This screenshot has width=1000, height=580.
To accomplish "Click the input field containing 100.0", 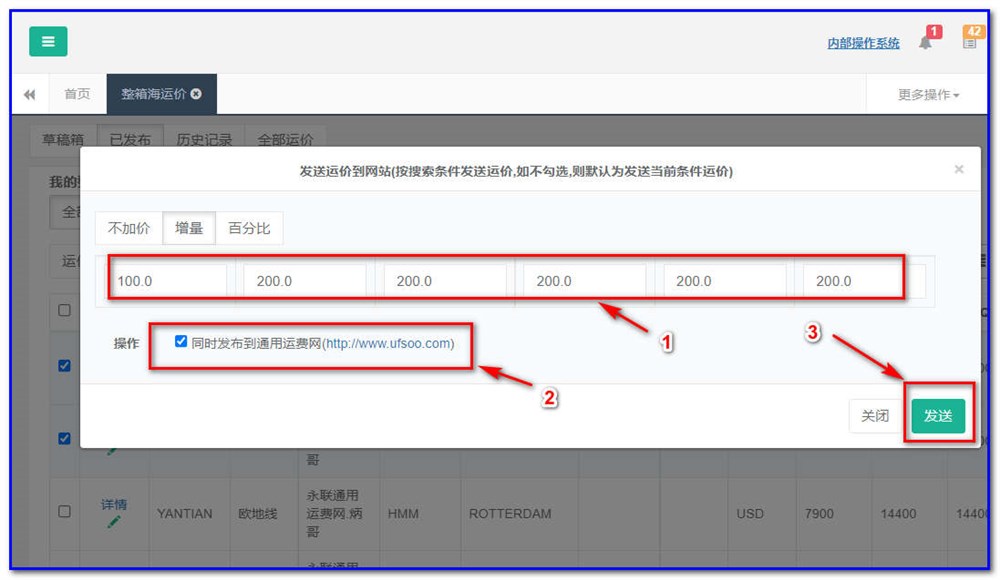I will click(x=168, y=281).
